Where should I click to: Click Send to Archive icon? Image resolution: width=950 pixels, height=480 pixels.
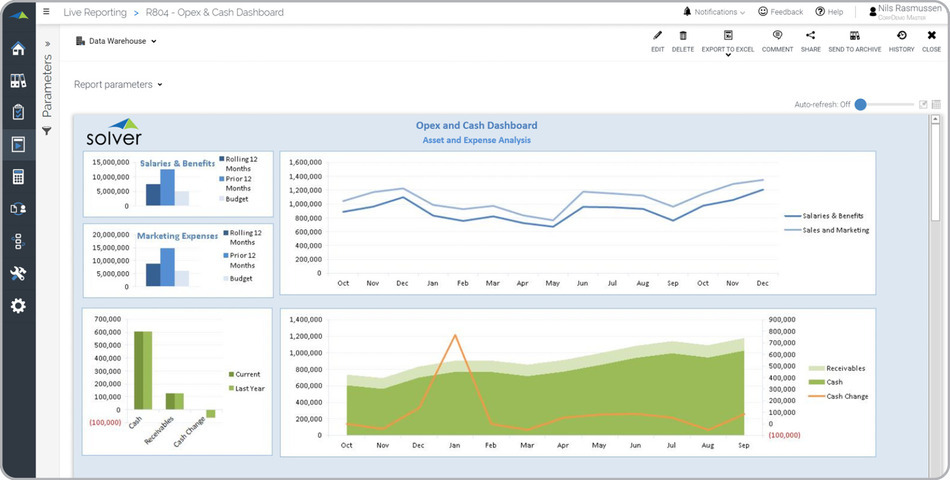[854, 36]
